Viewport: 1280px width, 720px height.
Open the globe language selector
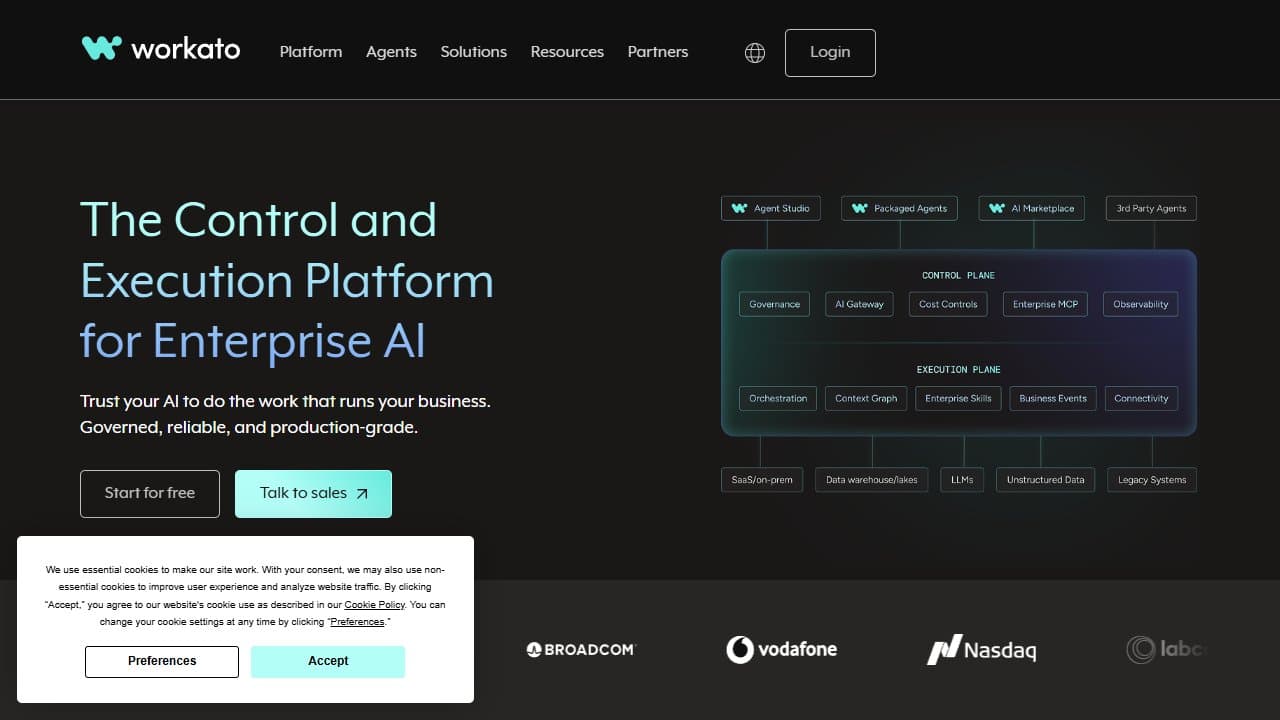(755, 53)
